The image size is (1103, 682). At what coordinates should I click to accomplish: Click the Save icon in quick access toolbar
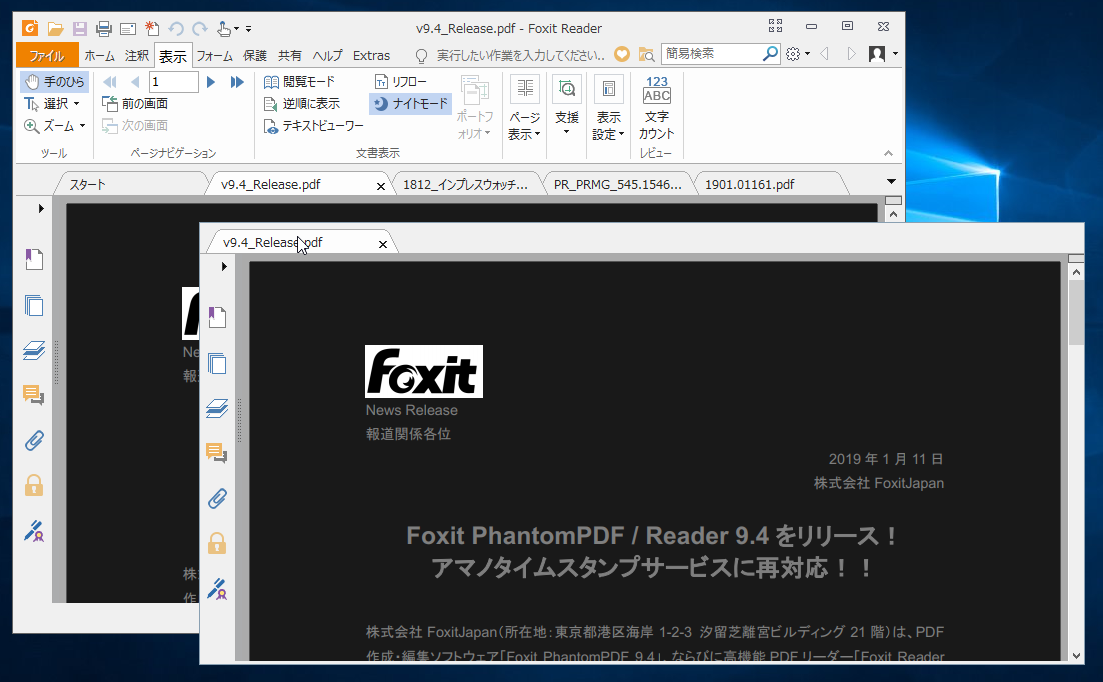(x=79, y=29)
